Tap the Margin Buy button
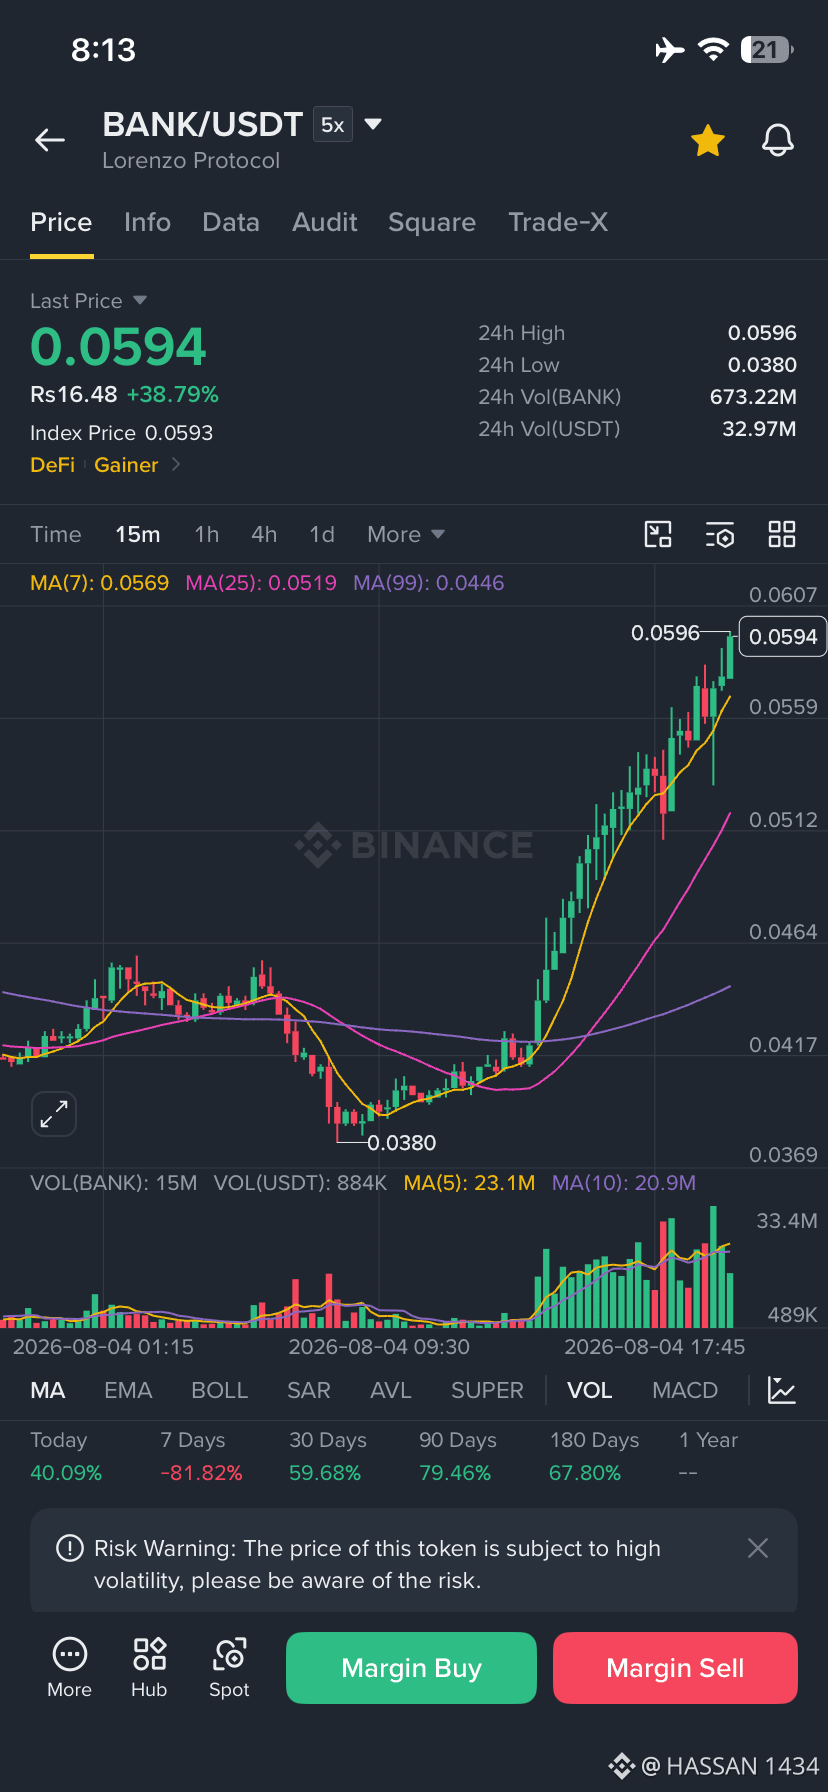This screenshot has width=828, height=1792. (x=411, y=1668)
